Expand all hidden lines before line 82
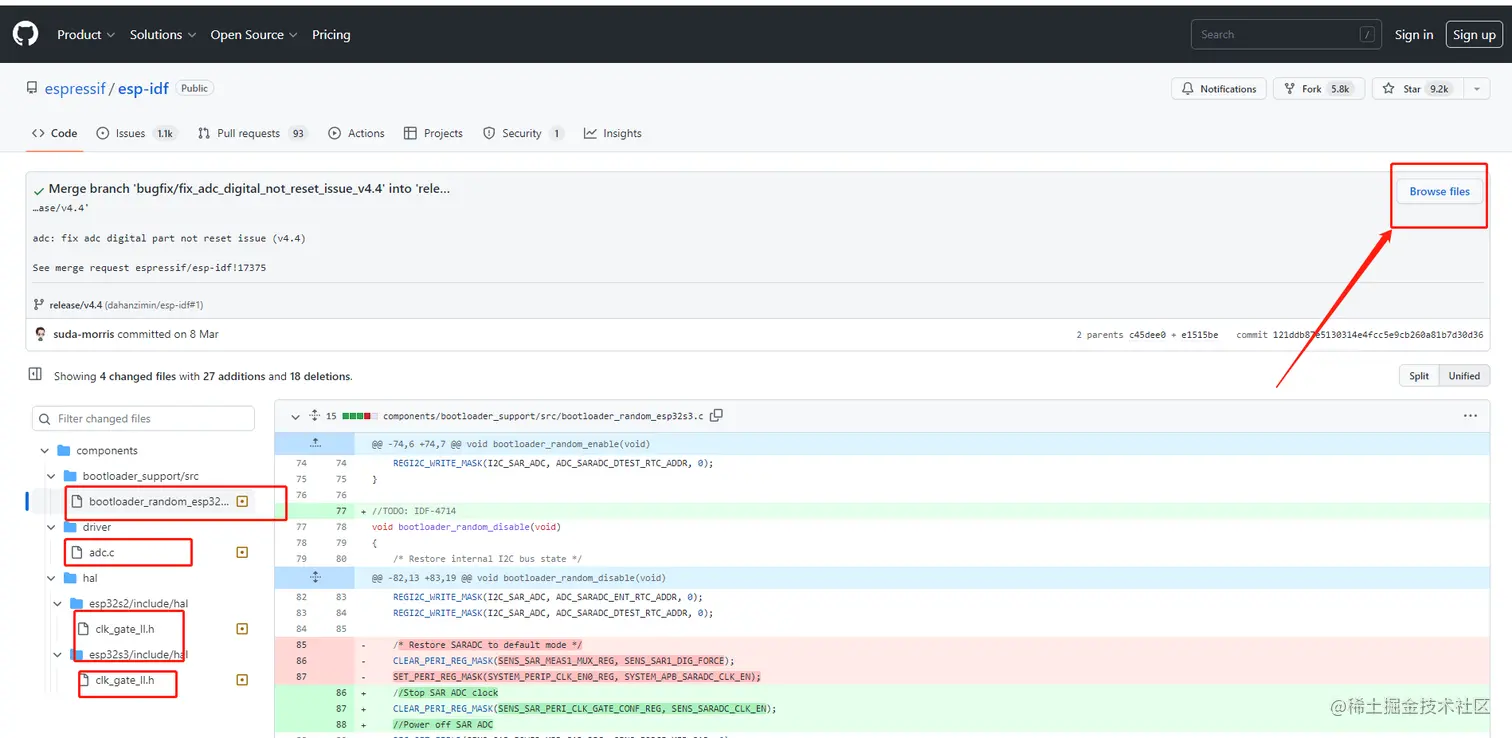The height and width of the screenshot is (738, 1512). (315, 578)
